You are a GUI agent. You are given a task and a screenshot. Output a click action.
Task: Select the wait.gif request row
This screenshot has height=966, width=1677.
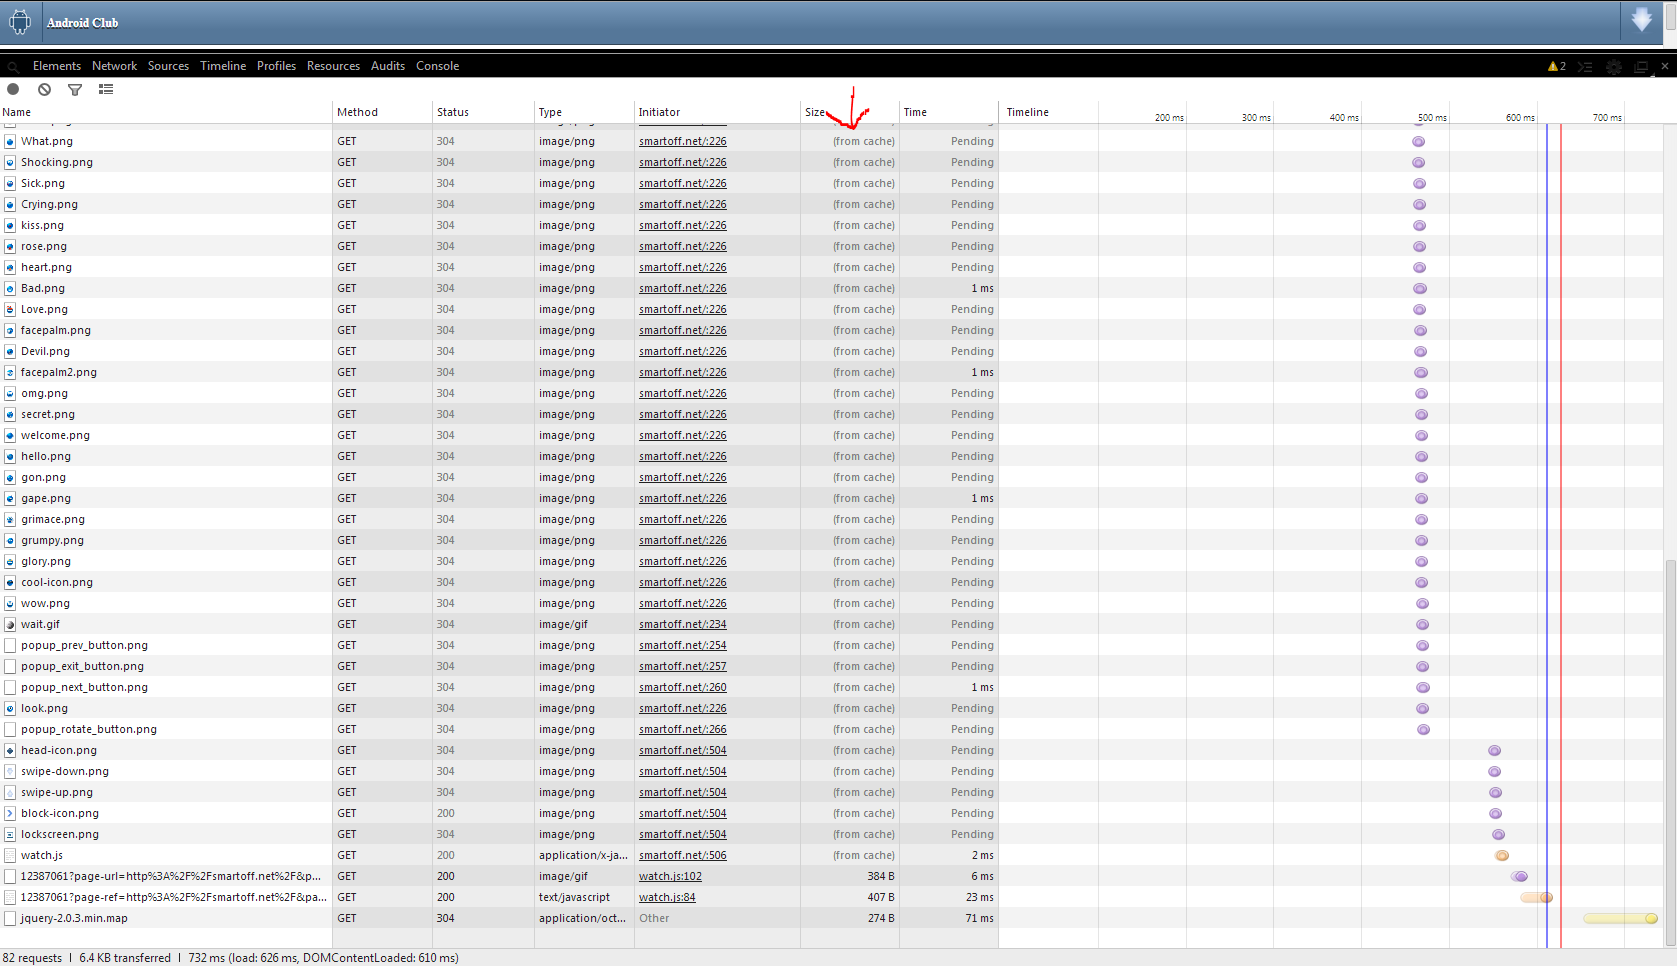click(41, 624)
